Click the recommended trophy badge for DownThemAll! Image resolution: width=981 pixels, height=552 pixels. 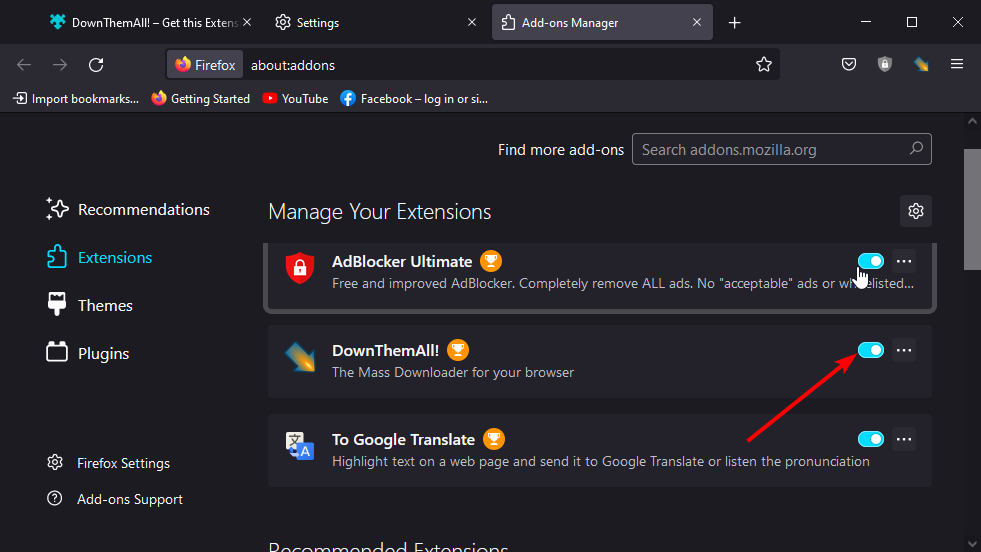(457, 350)
